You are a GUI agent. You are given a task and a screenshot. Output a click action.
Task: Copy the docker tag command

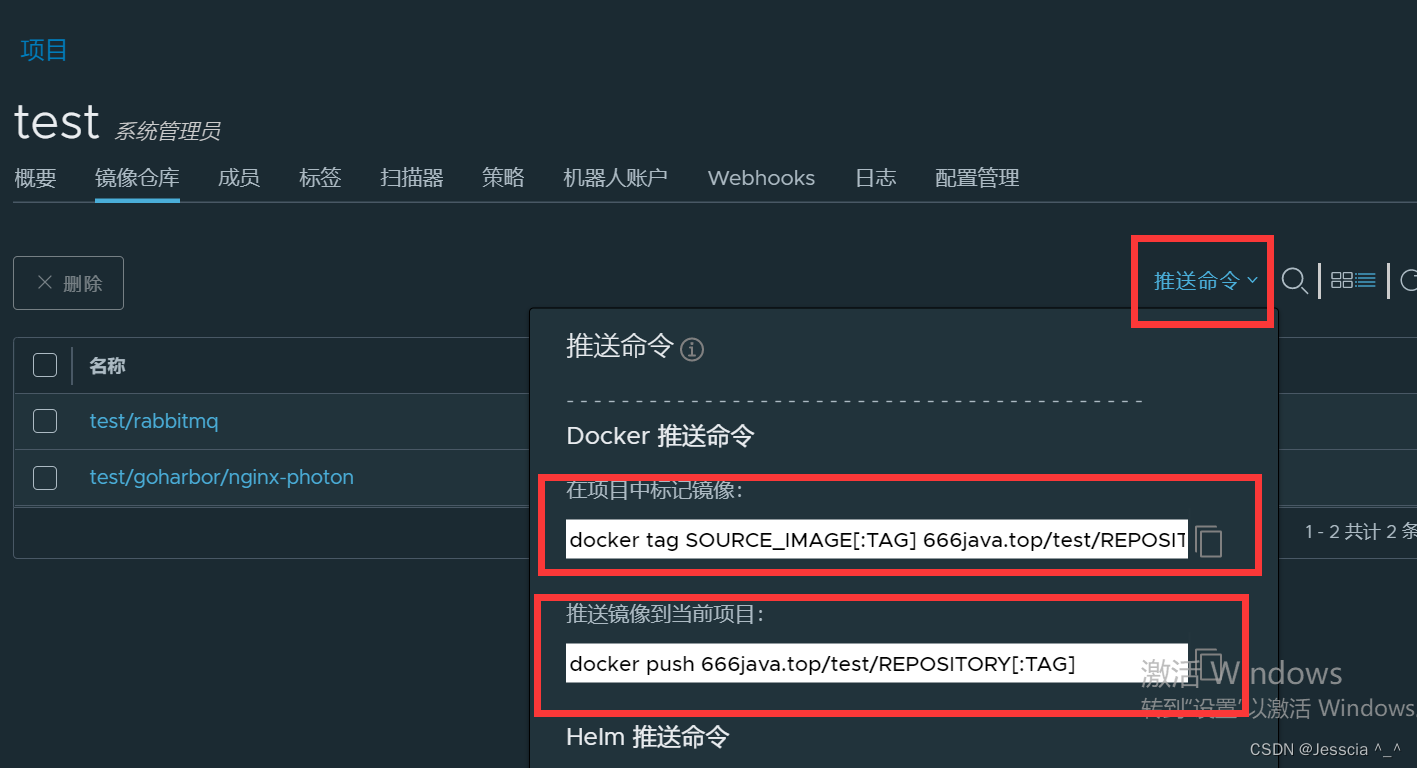click(1208, 541)
